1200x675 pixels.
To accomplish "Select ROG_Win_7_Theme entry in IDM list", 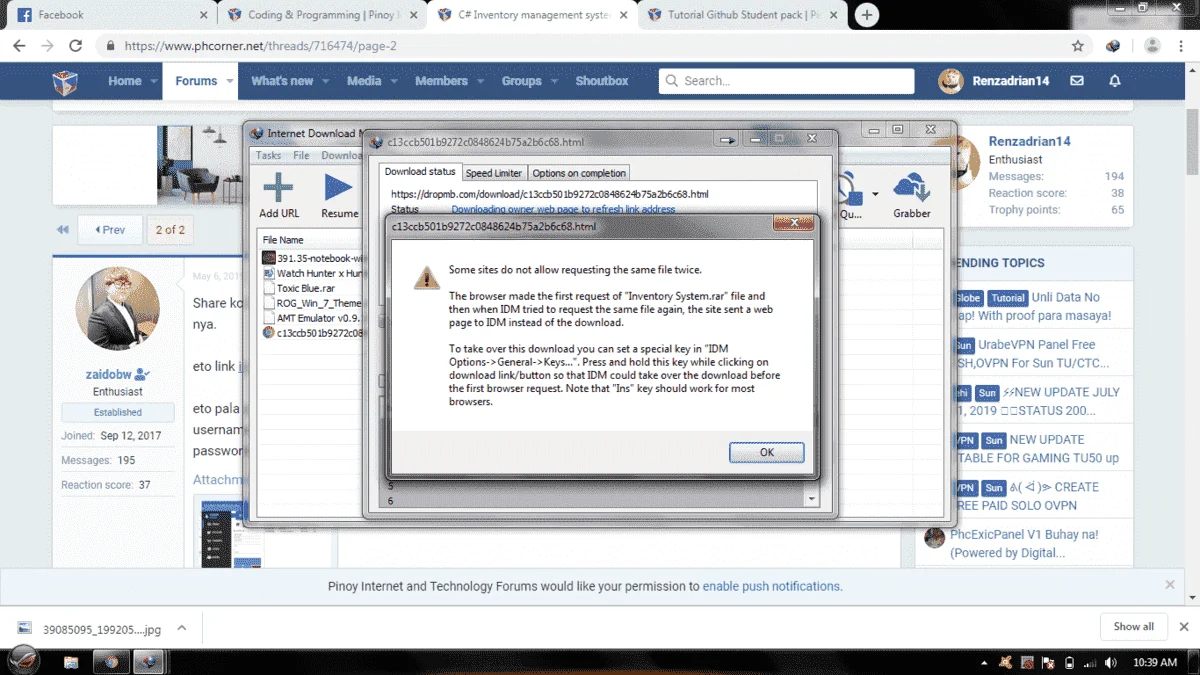I will (x=313, y=303).
